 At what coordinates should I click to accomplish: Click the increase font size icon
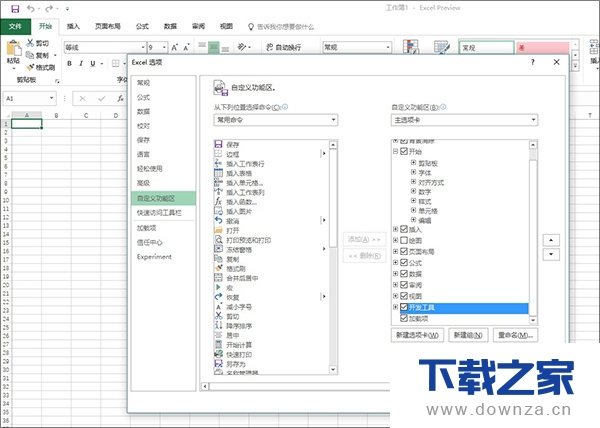pyautogui.click(x=174, y=47)
